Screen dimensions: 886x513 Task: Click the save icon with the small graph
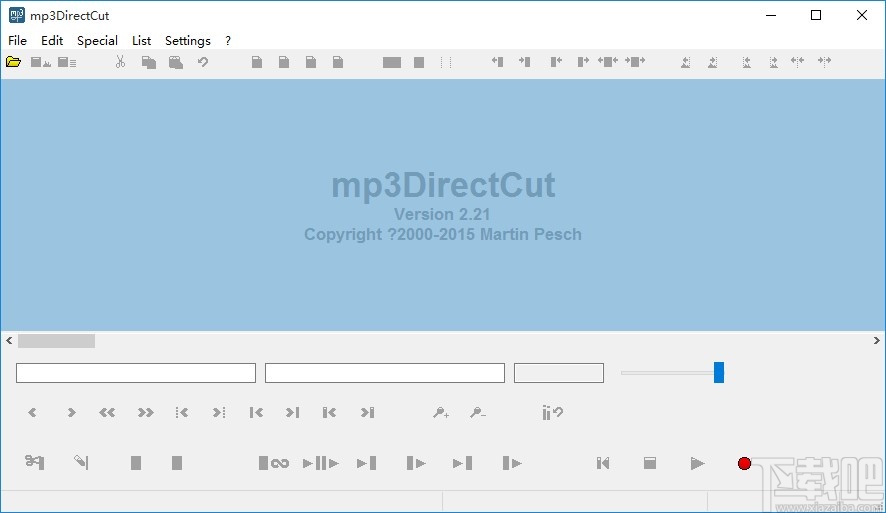41,62
